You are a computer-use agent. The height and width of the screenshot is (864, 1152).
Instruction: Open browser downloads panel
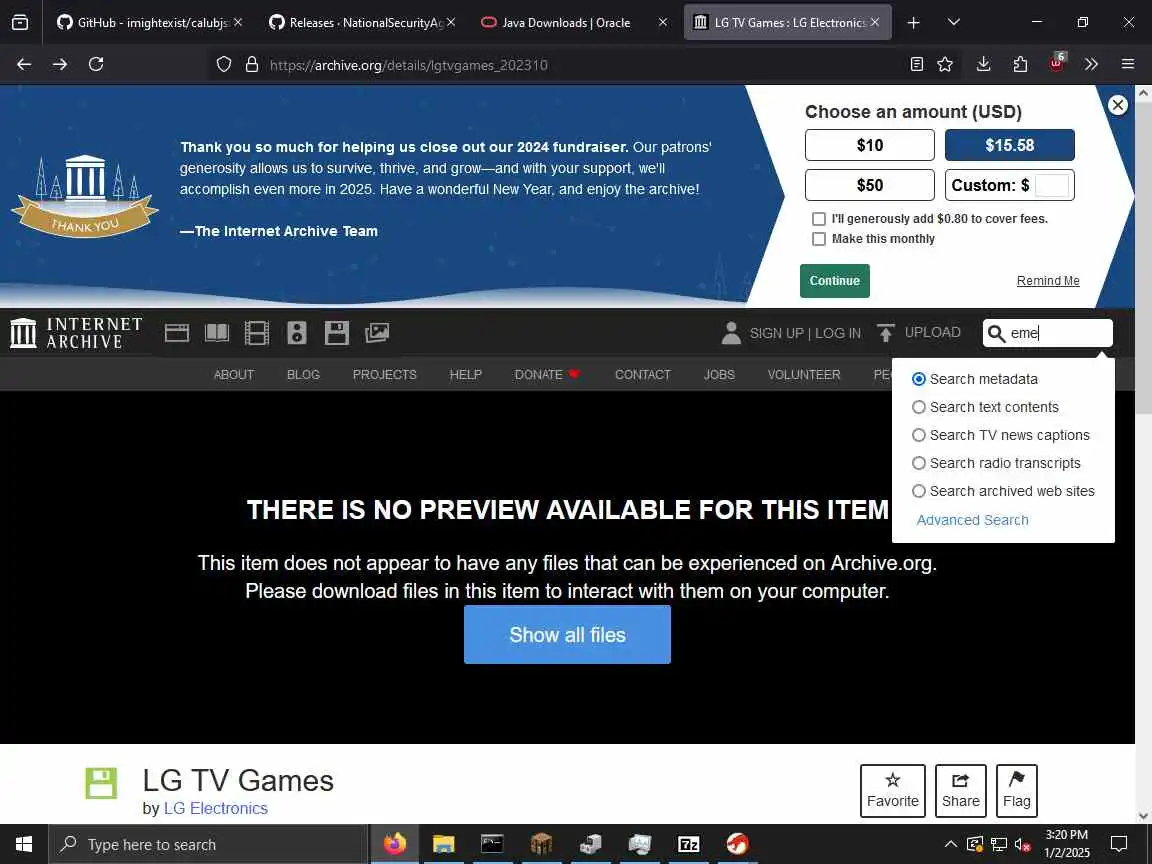tap(983, 65)
